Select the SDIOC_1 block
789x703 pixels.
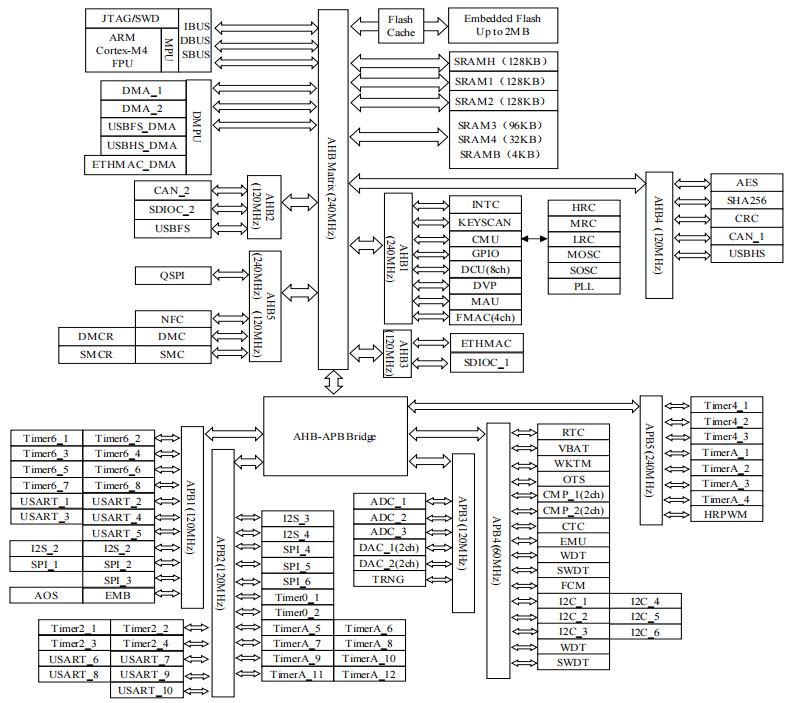tap(487, 362)
